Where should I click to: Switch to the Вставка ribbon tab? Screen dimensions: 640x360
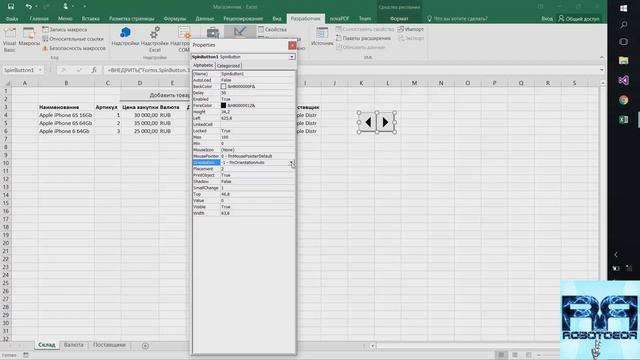(91, 19)
